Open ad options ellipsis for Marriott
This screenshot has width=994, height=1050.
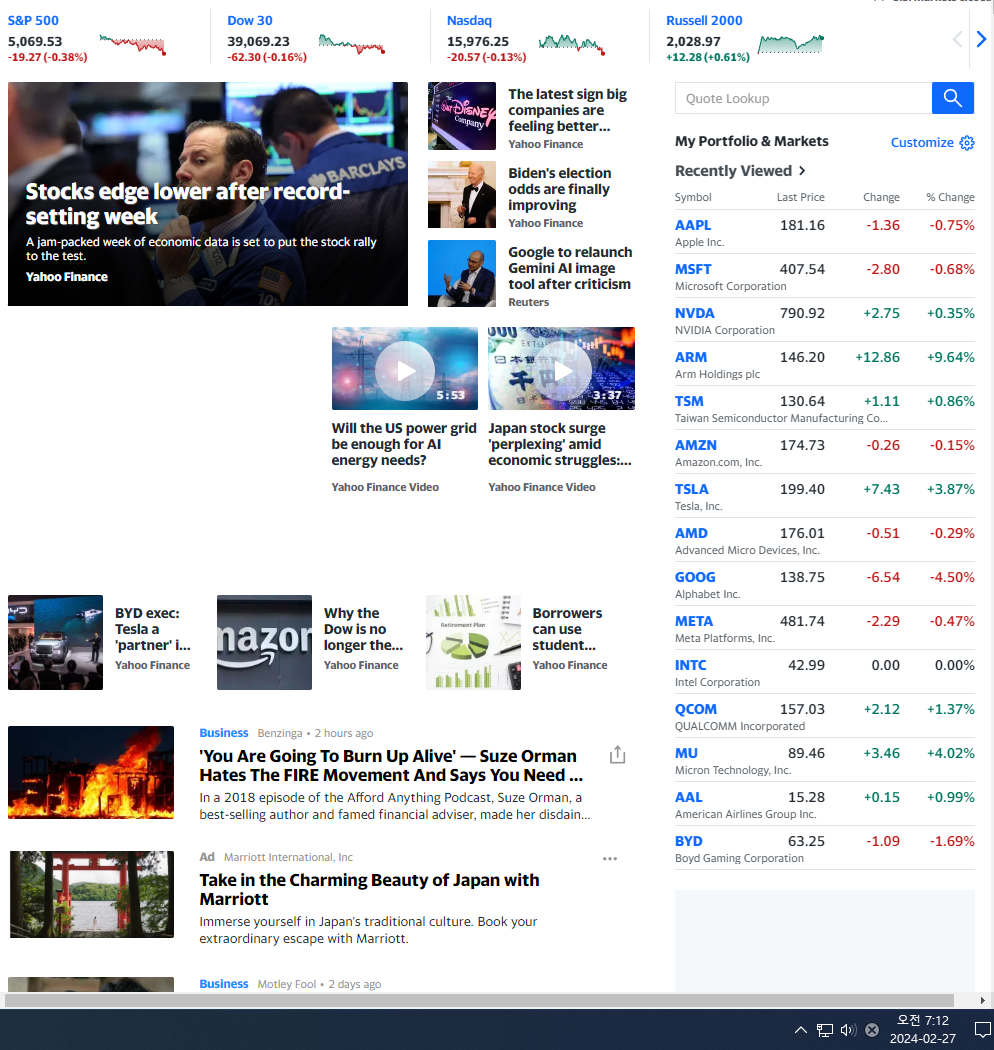610,858
